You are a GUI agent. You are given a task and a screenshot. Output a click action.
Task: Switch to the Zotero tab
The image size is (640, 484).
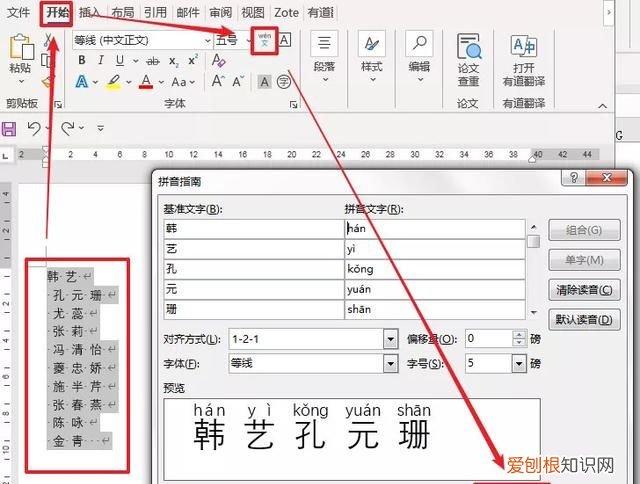pos(286,12)
